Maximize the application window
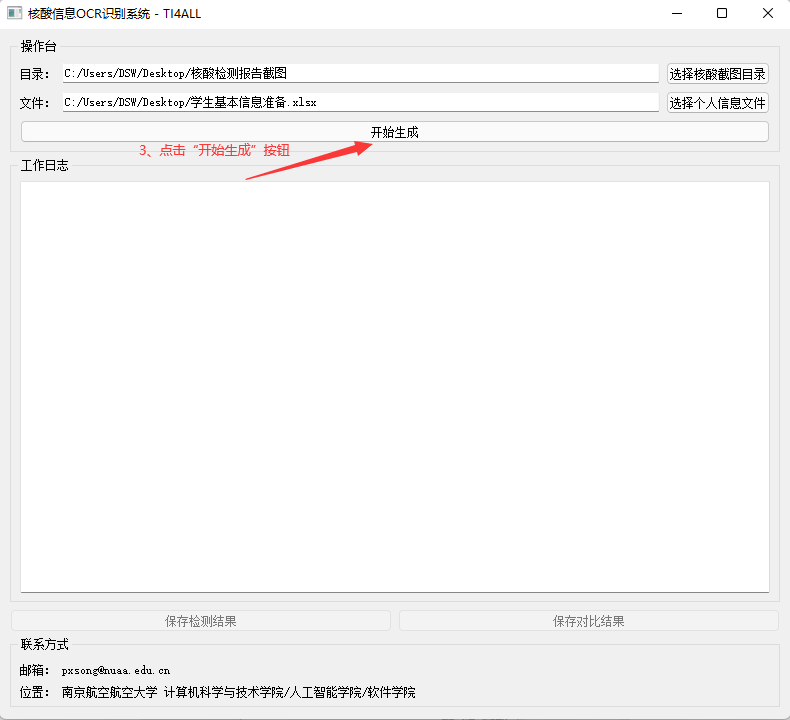790x720 pixels. [x=722, y=14]
